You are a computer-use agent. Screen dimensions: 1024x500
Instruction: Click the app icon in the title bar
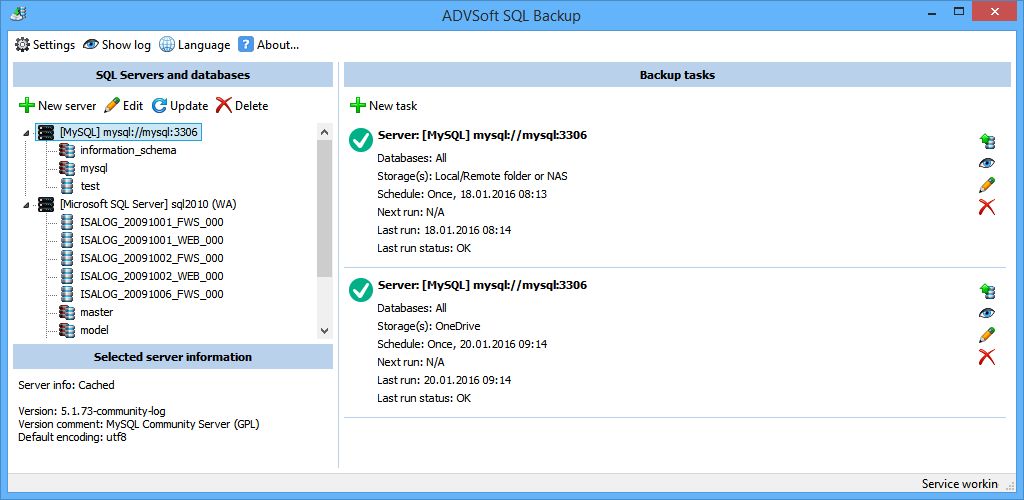[x=18, y=13]
